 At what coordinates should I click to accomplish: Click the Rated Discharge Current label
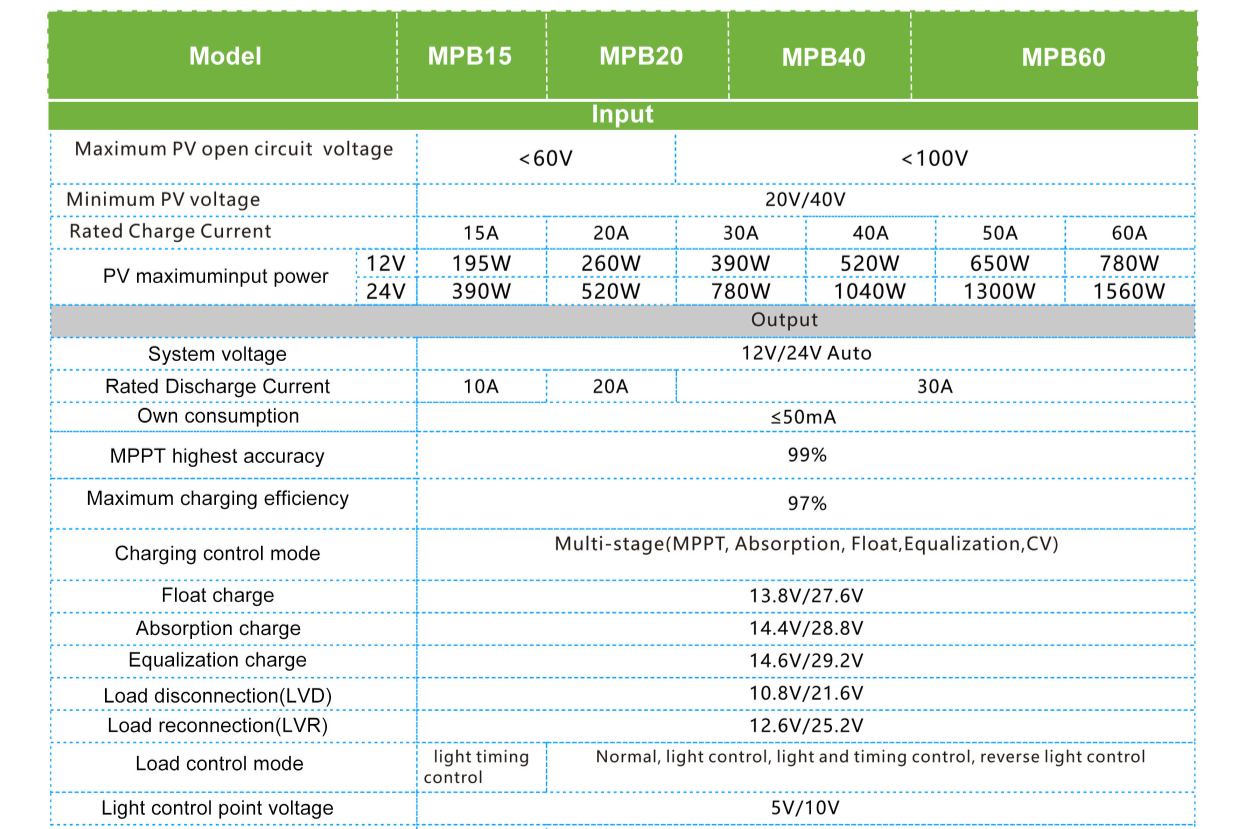pyautogui.click(x=217, y=386)
